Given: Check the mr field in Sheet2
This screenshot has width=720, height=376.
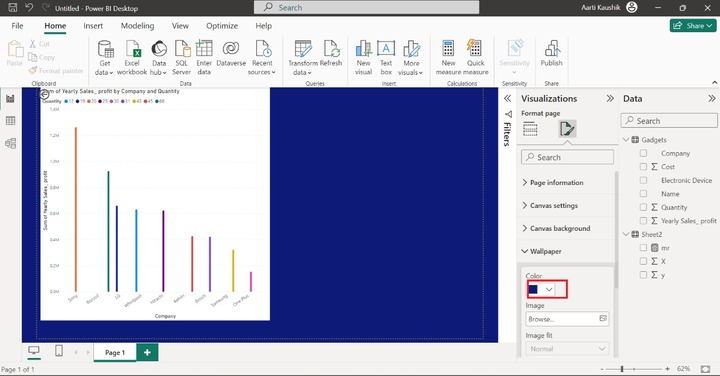Looking at the screenshot, I should (x=643, y=248).
